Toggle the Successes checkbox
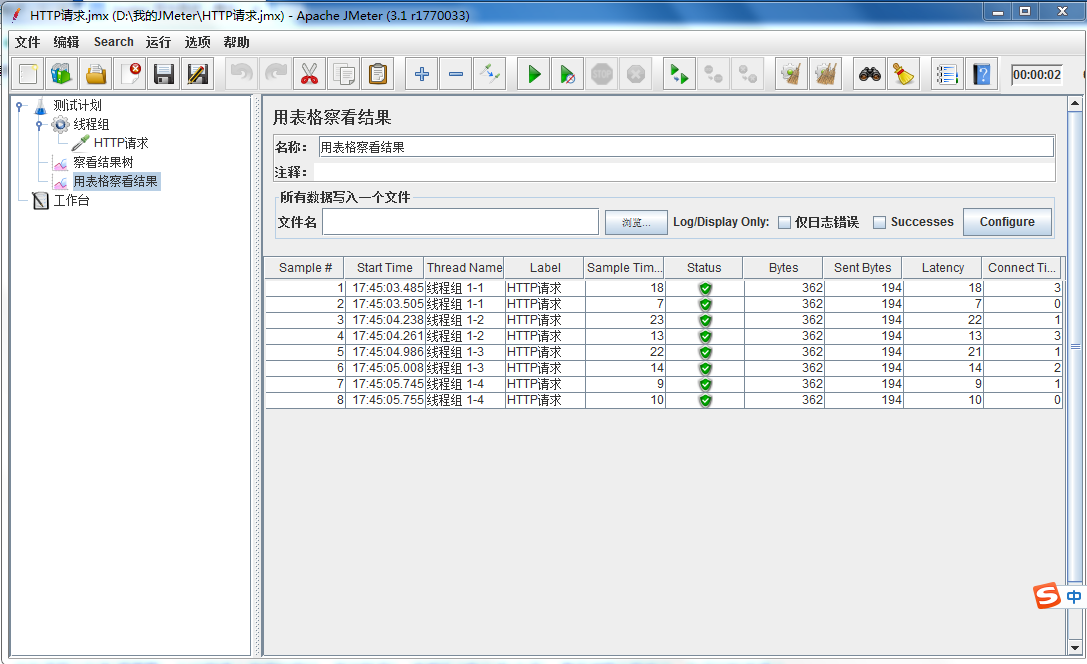This screenshot has width=1087, height=664. [879, 222]
